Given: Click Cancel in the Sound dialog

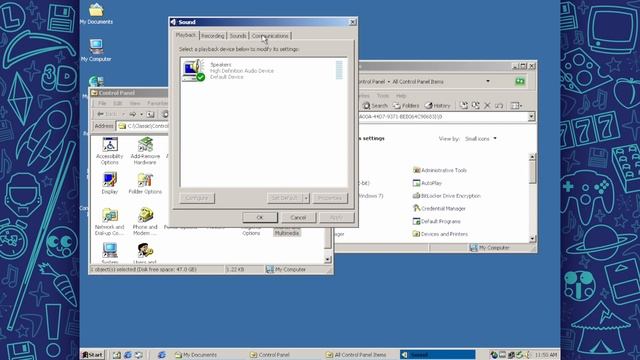Looking at the screenshot, I should pyautogui.click(x=298, y=218).
